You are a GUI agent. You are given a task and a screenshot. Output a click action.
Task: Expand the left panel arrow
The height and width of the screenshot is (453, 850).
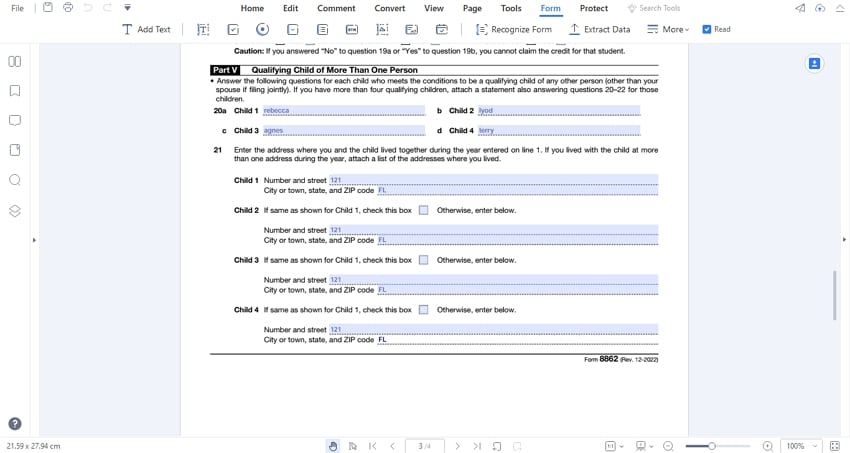click(x=34, y=240)
